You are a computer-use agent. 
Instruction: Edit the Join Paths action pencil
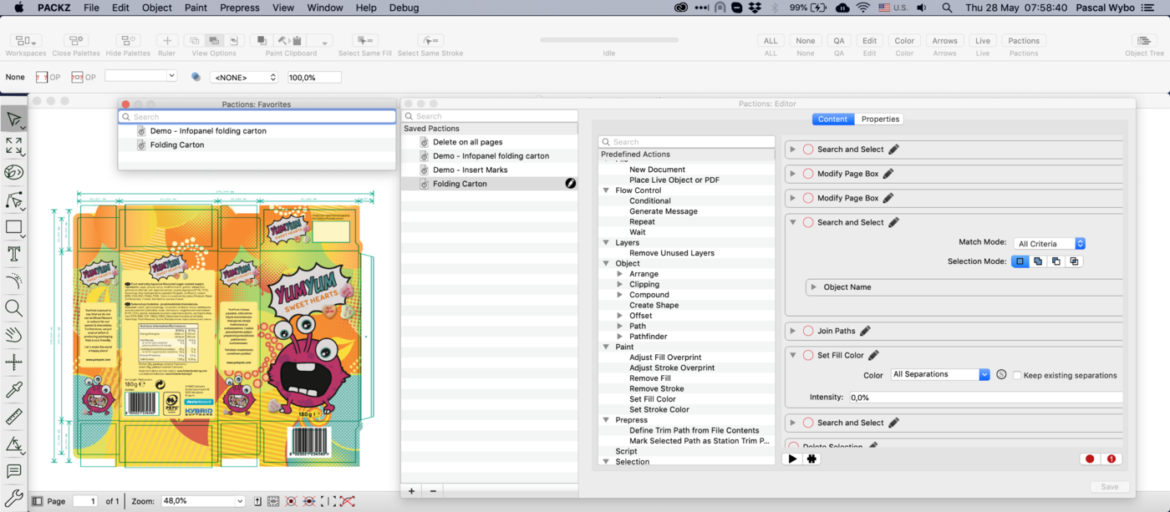[x=866, y=331]
